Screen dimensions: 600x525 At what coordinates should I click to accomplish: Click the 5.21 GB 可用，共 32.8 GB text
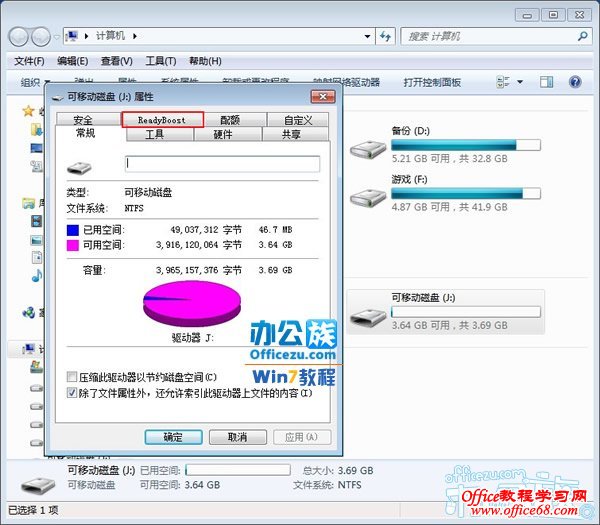(x=449, y=158)
